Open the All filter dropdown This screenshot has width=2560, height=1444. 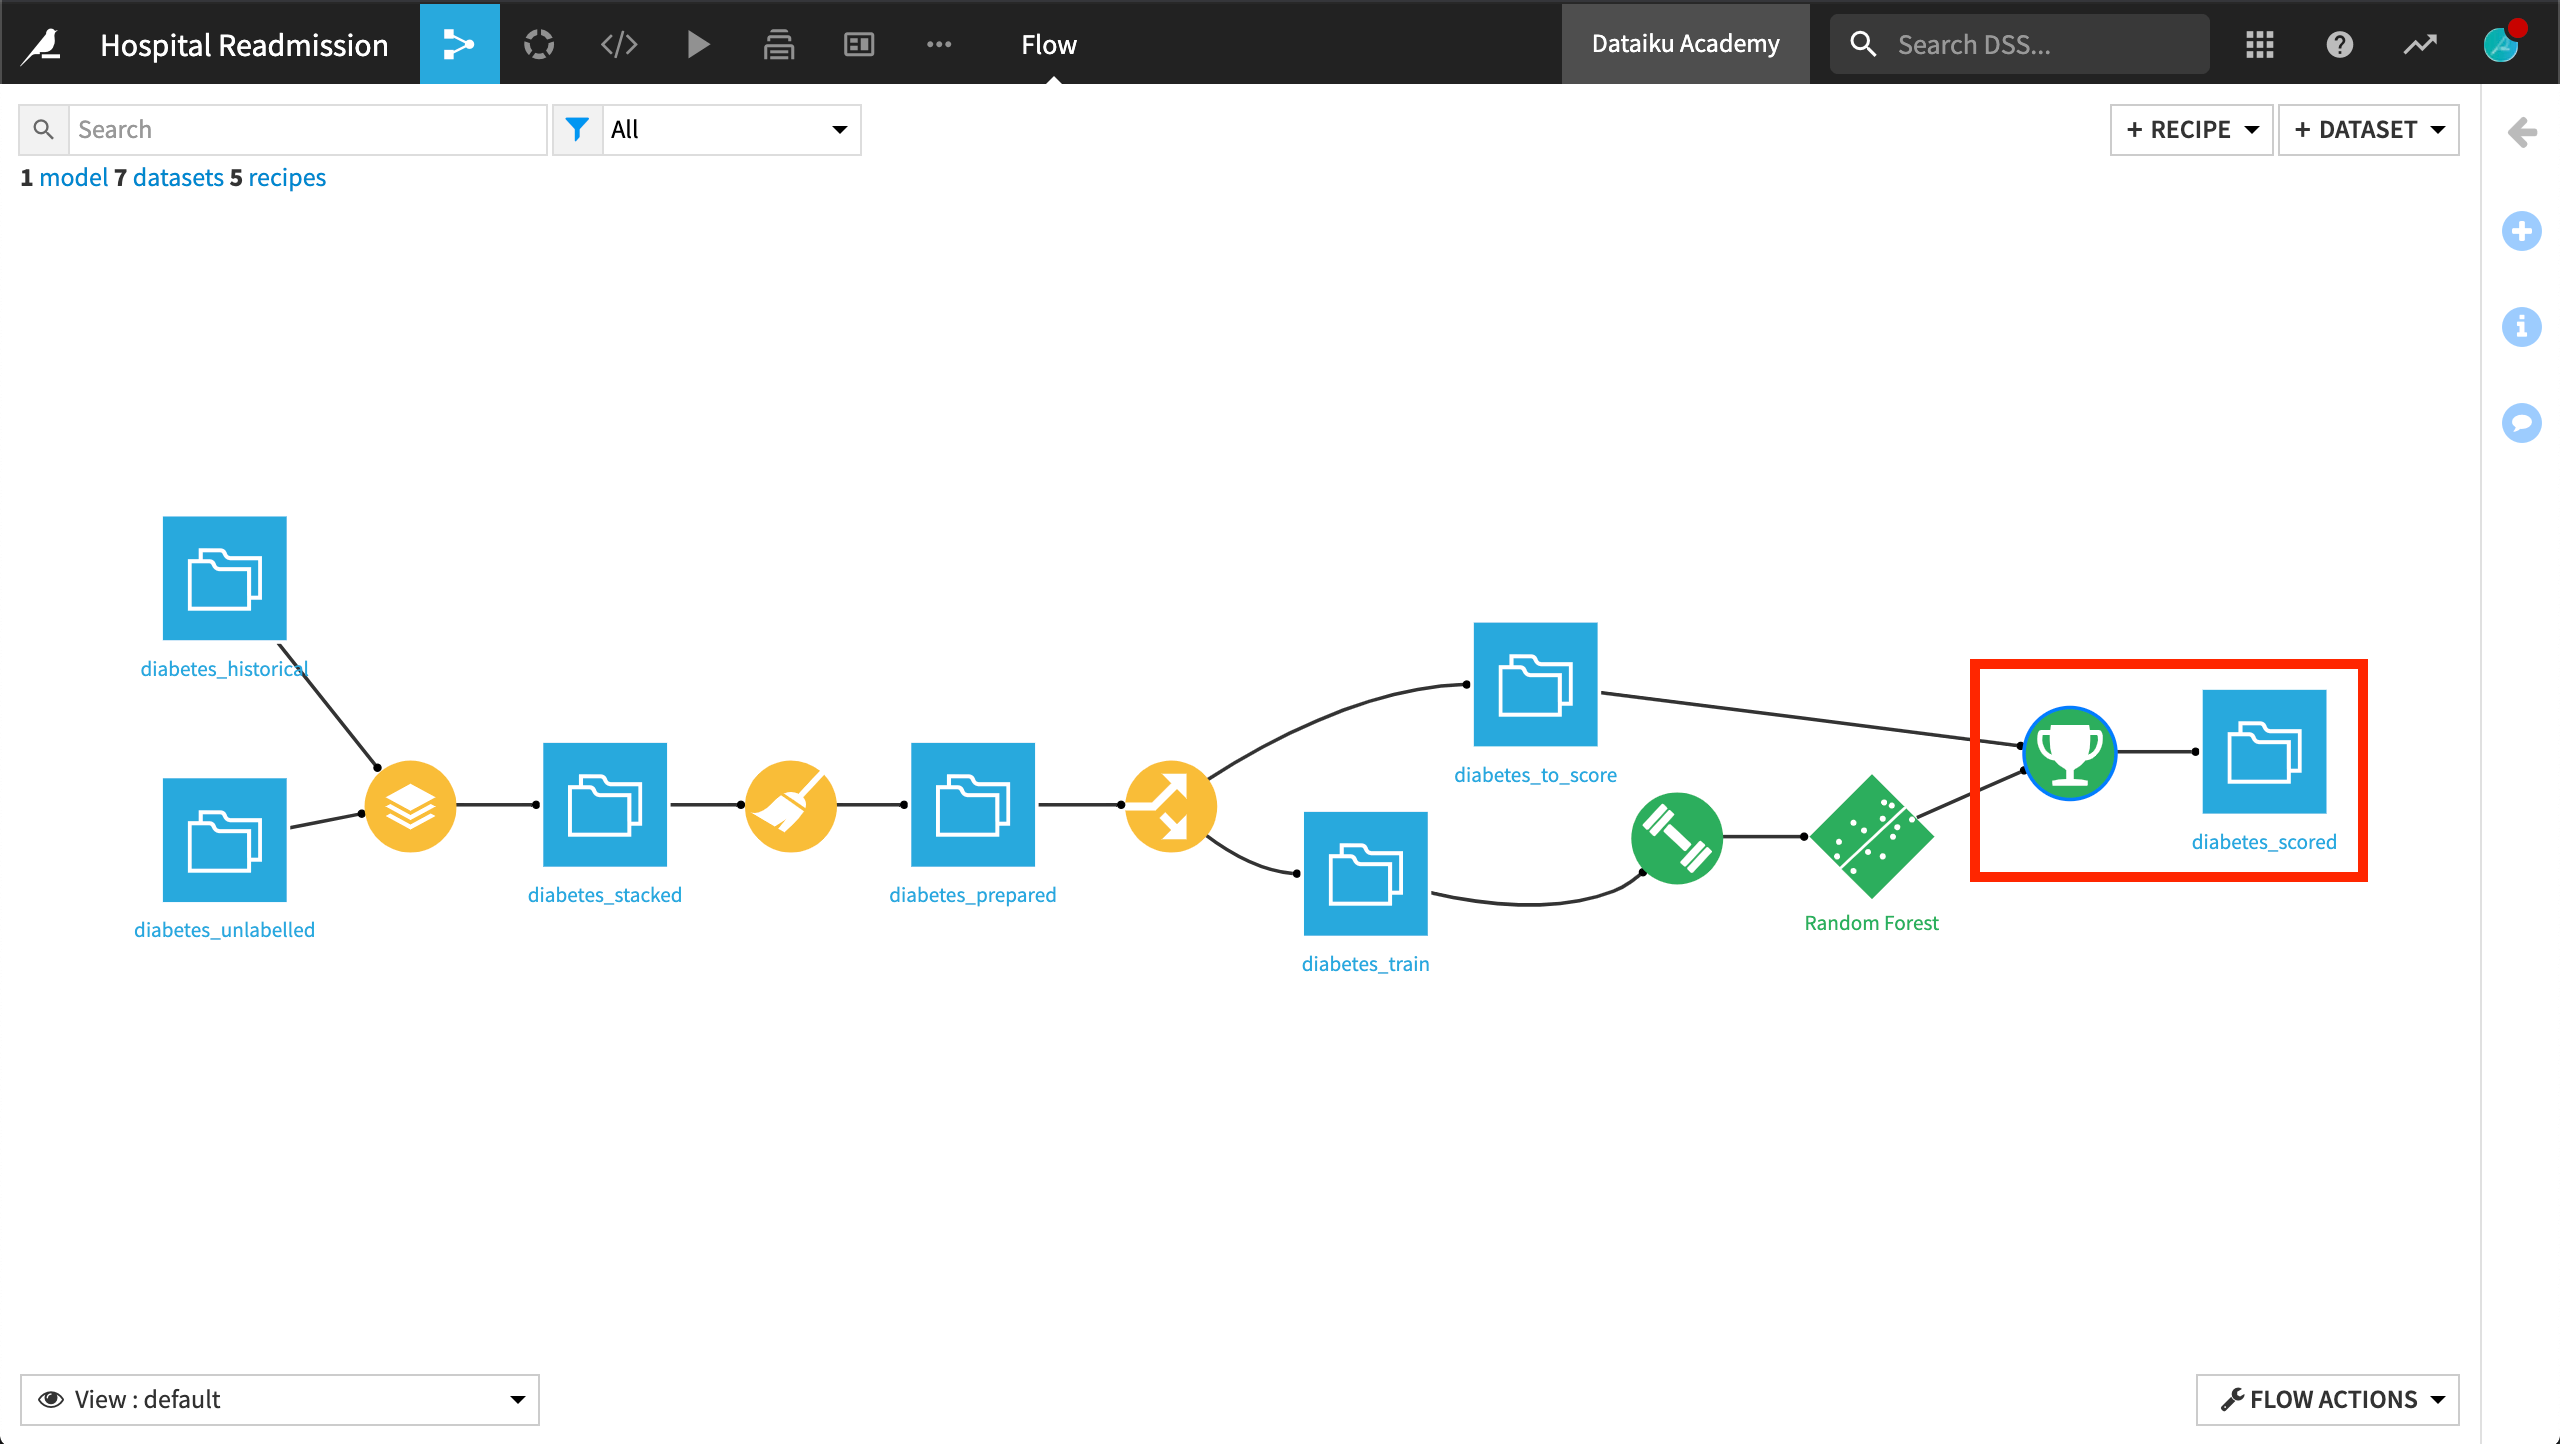coord(730,129)
